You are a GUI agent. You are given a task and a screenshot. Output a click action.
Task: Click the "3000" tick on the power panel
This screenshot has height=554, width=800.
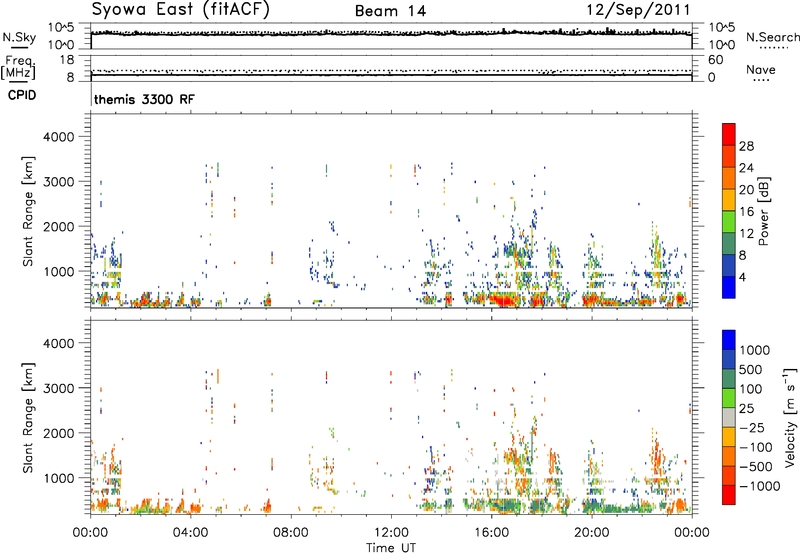pyautogui.click(x=58, y=182)
